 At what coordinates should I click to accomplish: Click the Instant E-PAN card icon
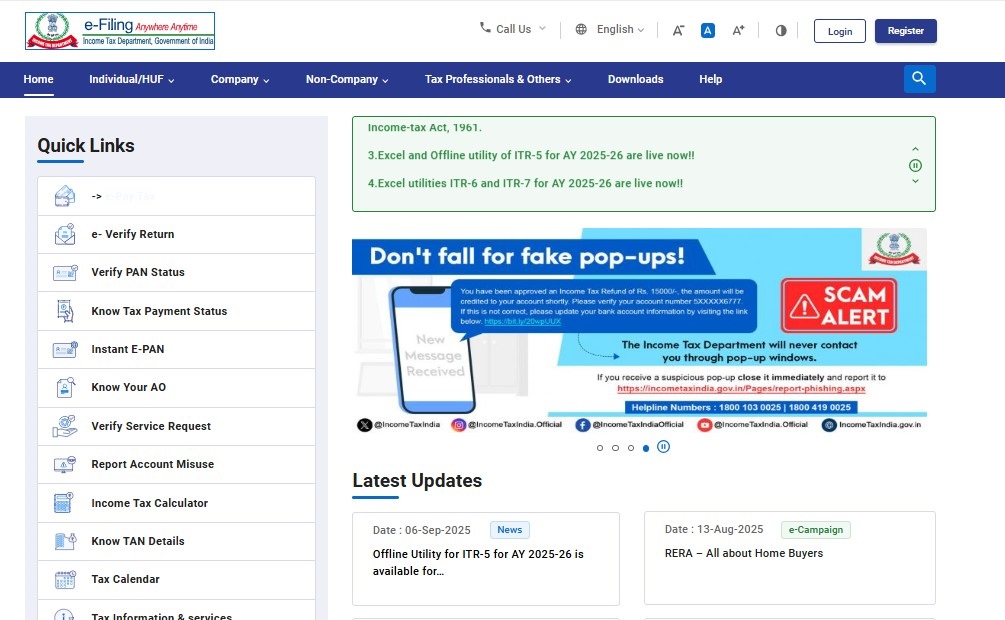(65, 349)
